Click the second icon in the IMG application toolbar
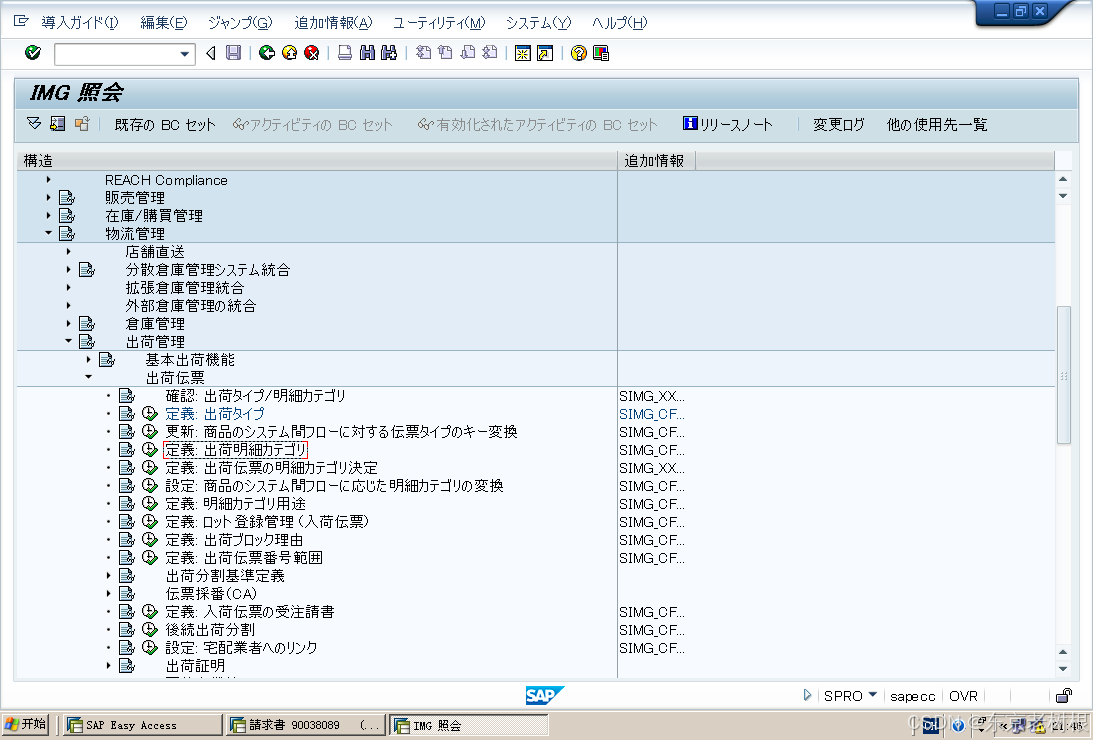The height and width of the screenshot is (740, 1093). tap(58, 124)
